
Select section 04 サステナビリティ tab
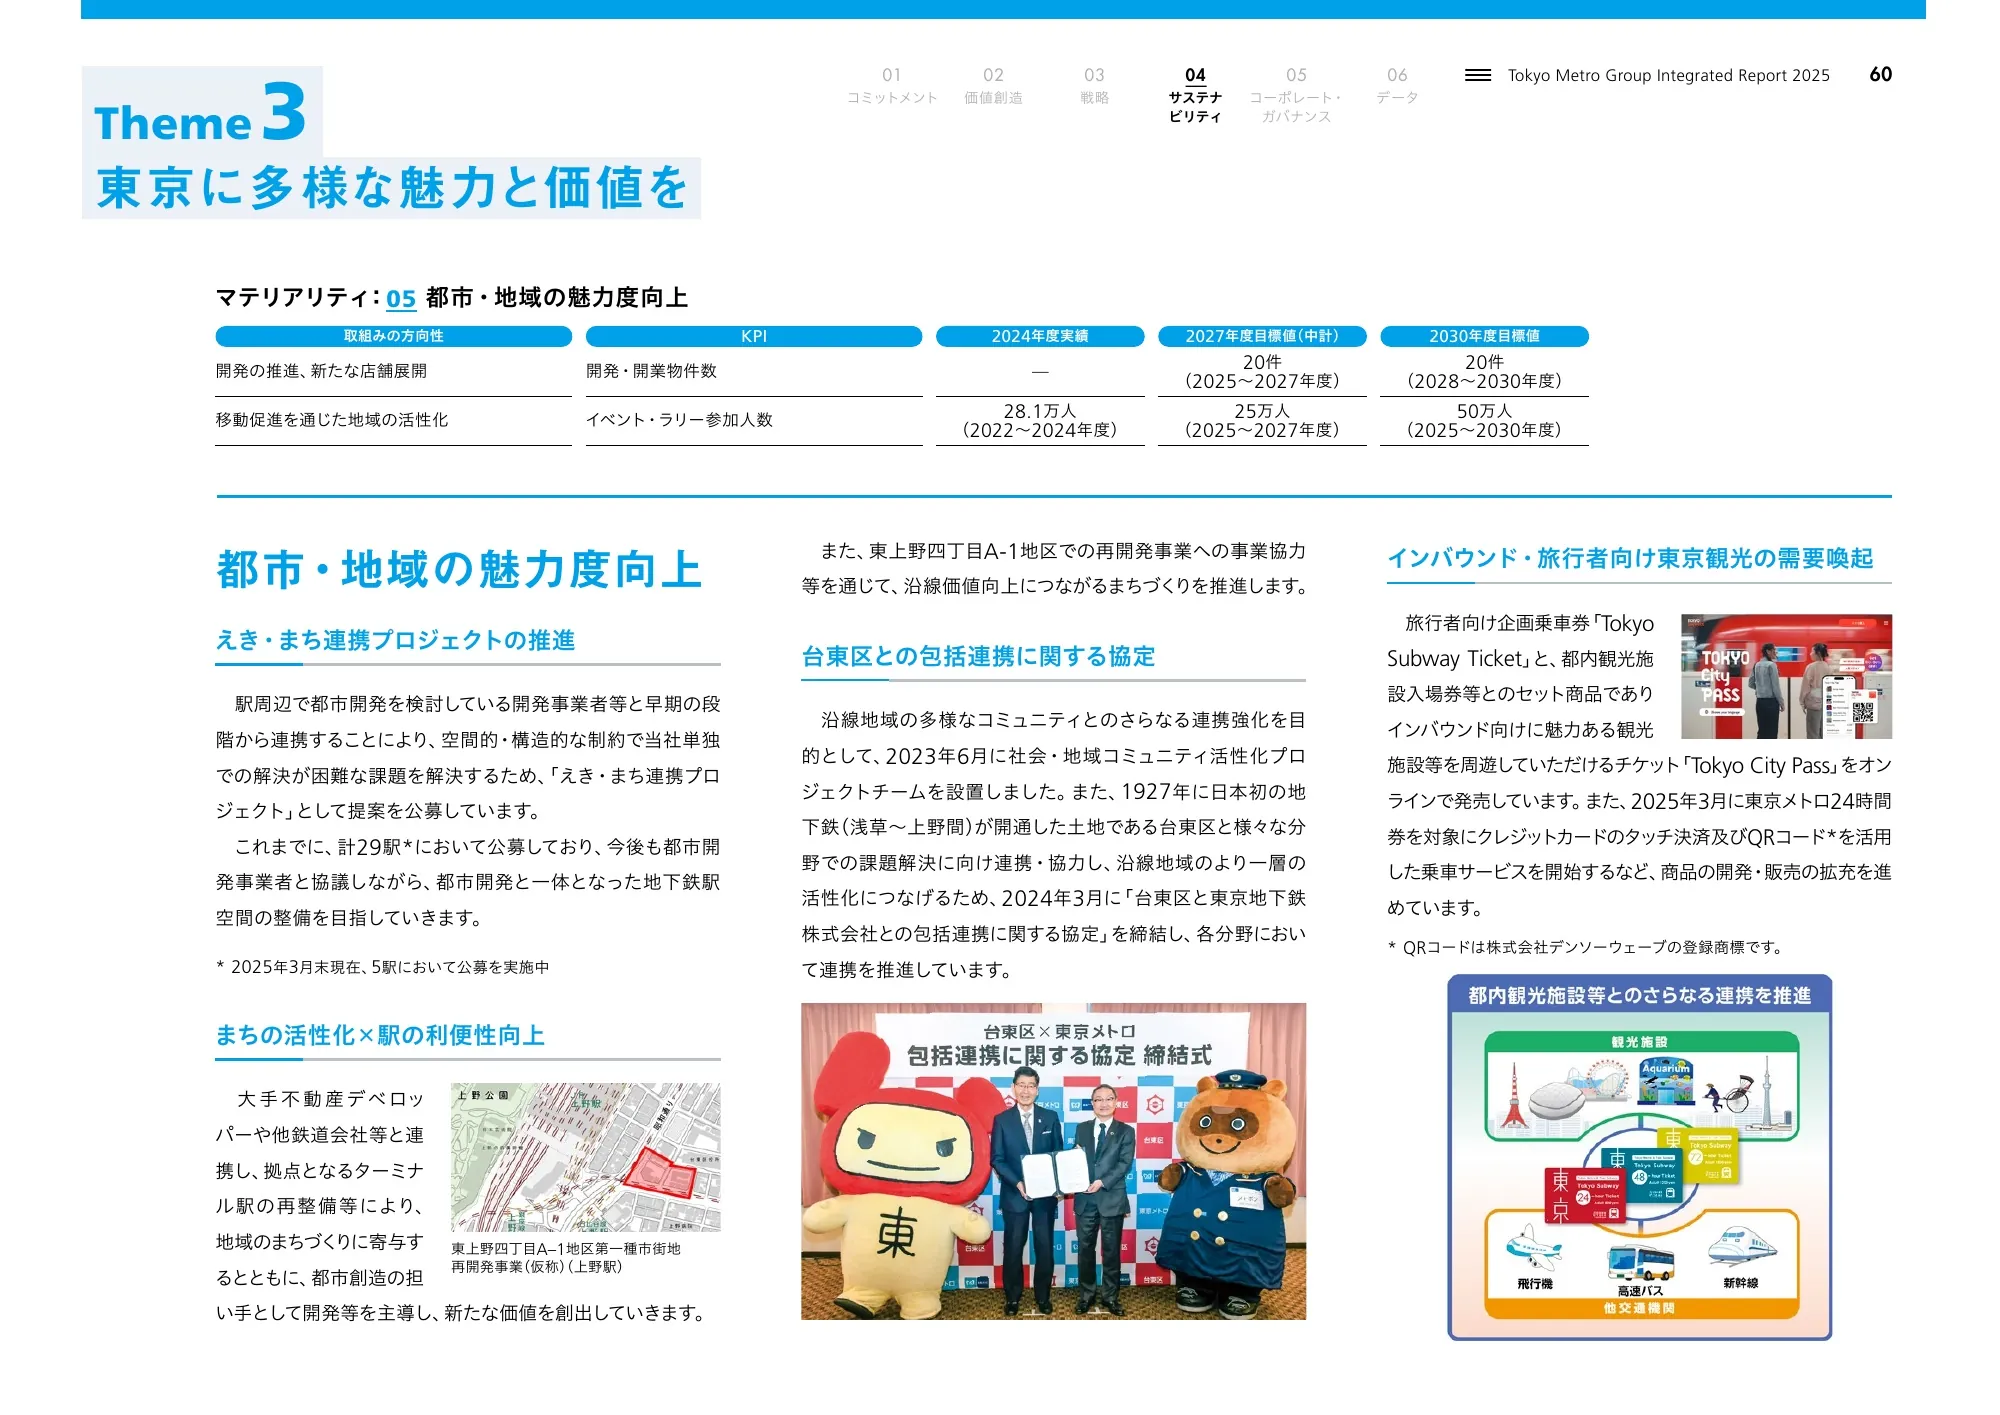pyautogui.click(x=1195, y=95)
